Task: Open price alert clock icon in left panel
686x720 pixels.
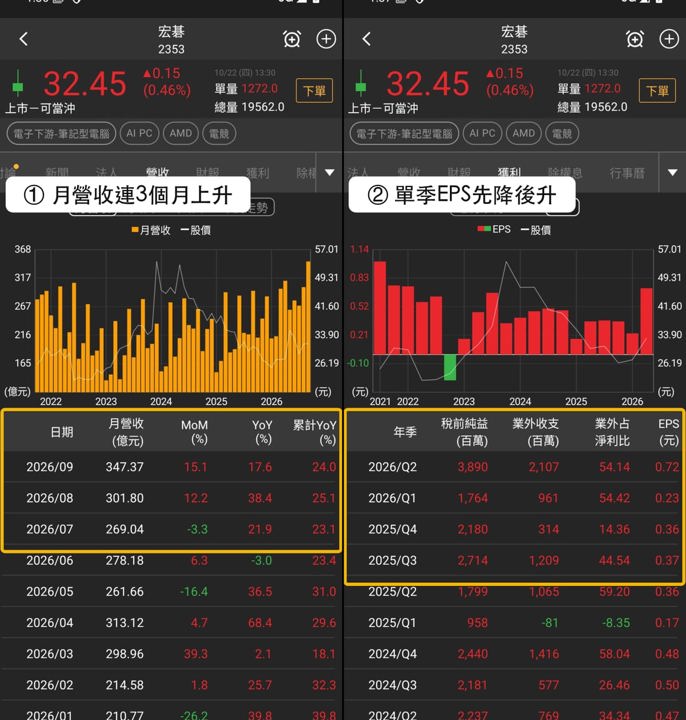Action: (x=292, y=39)
